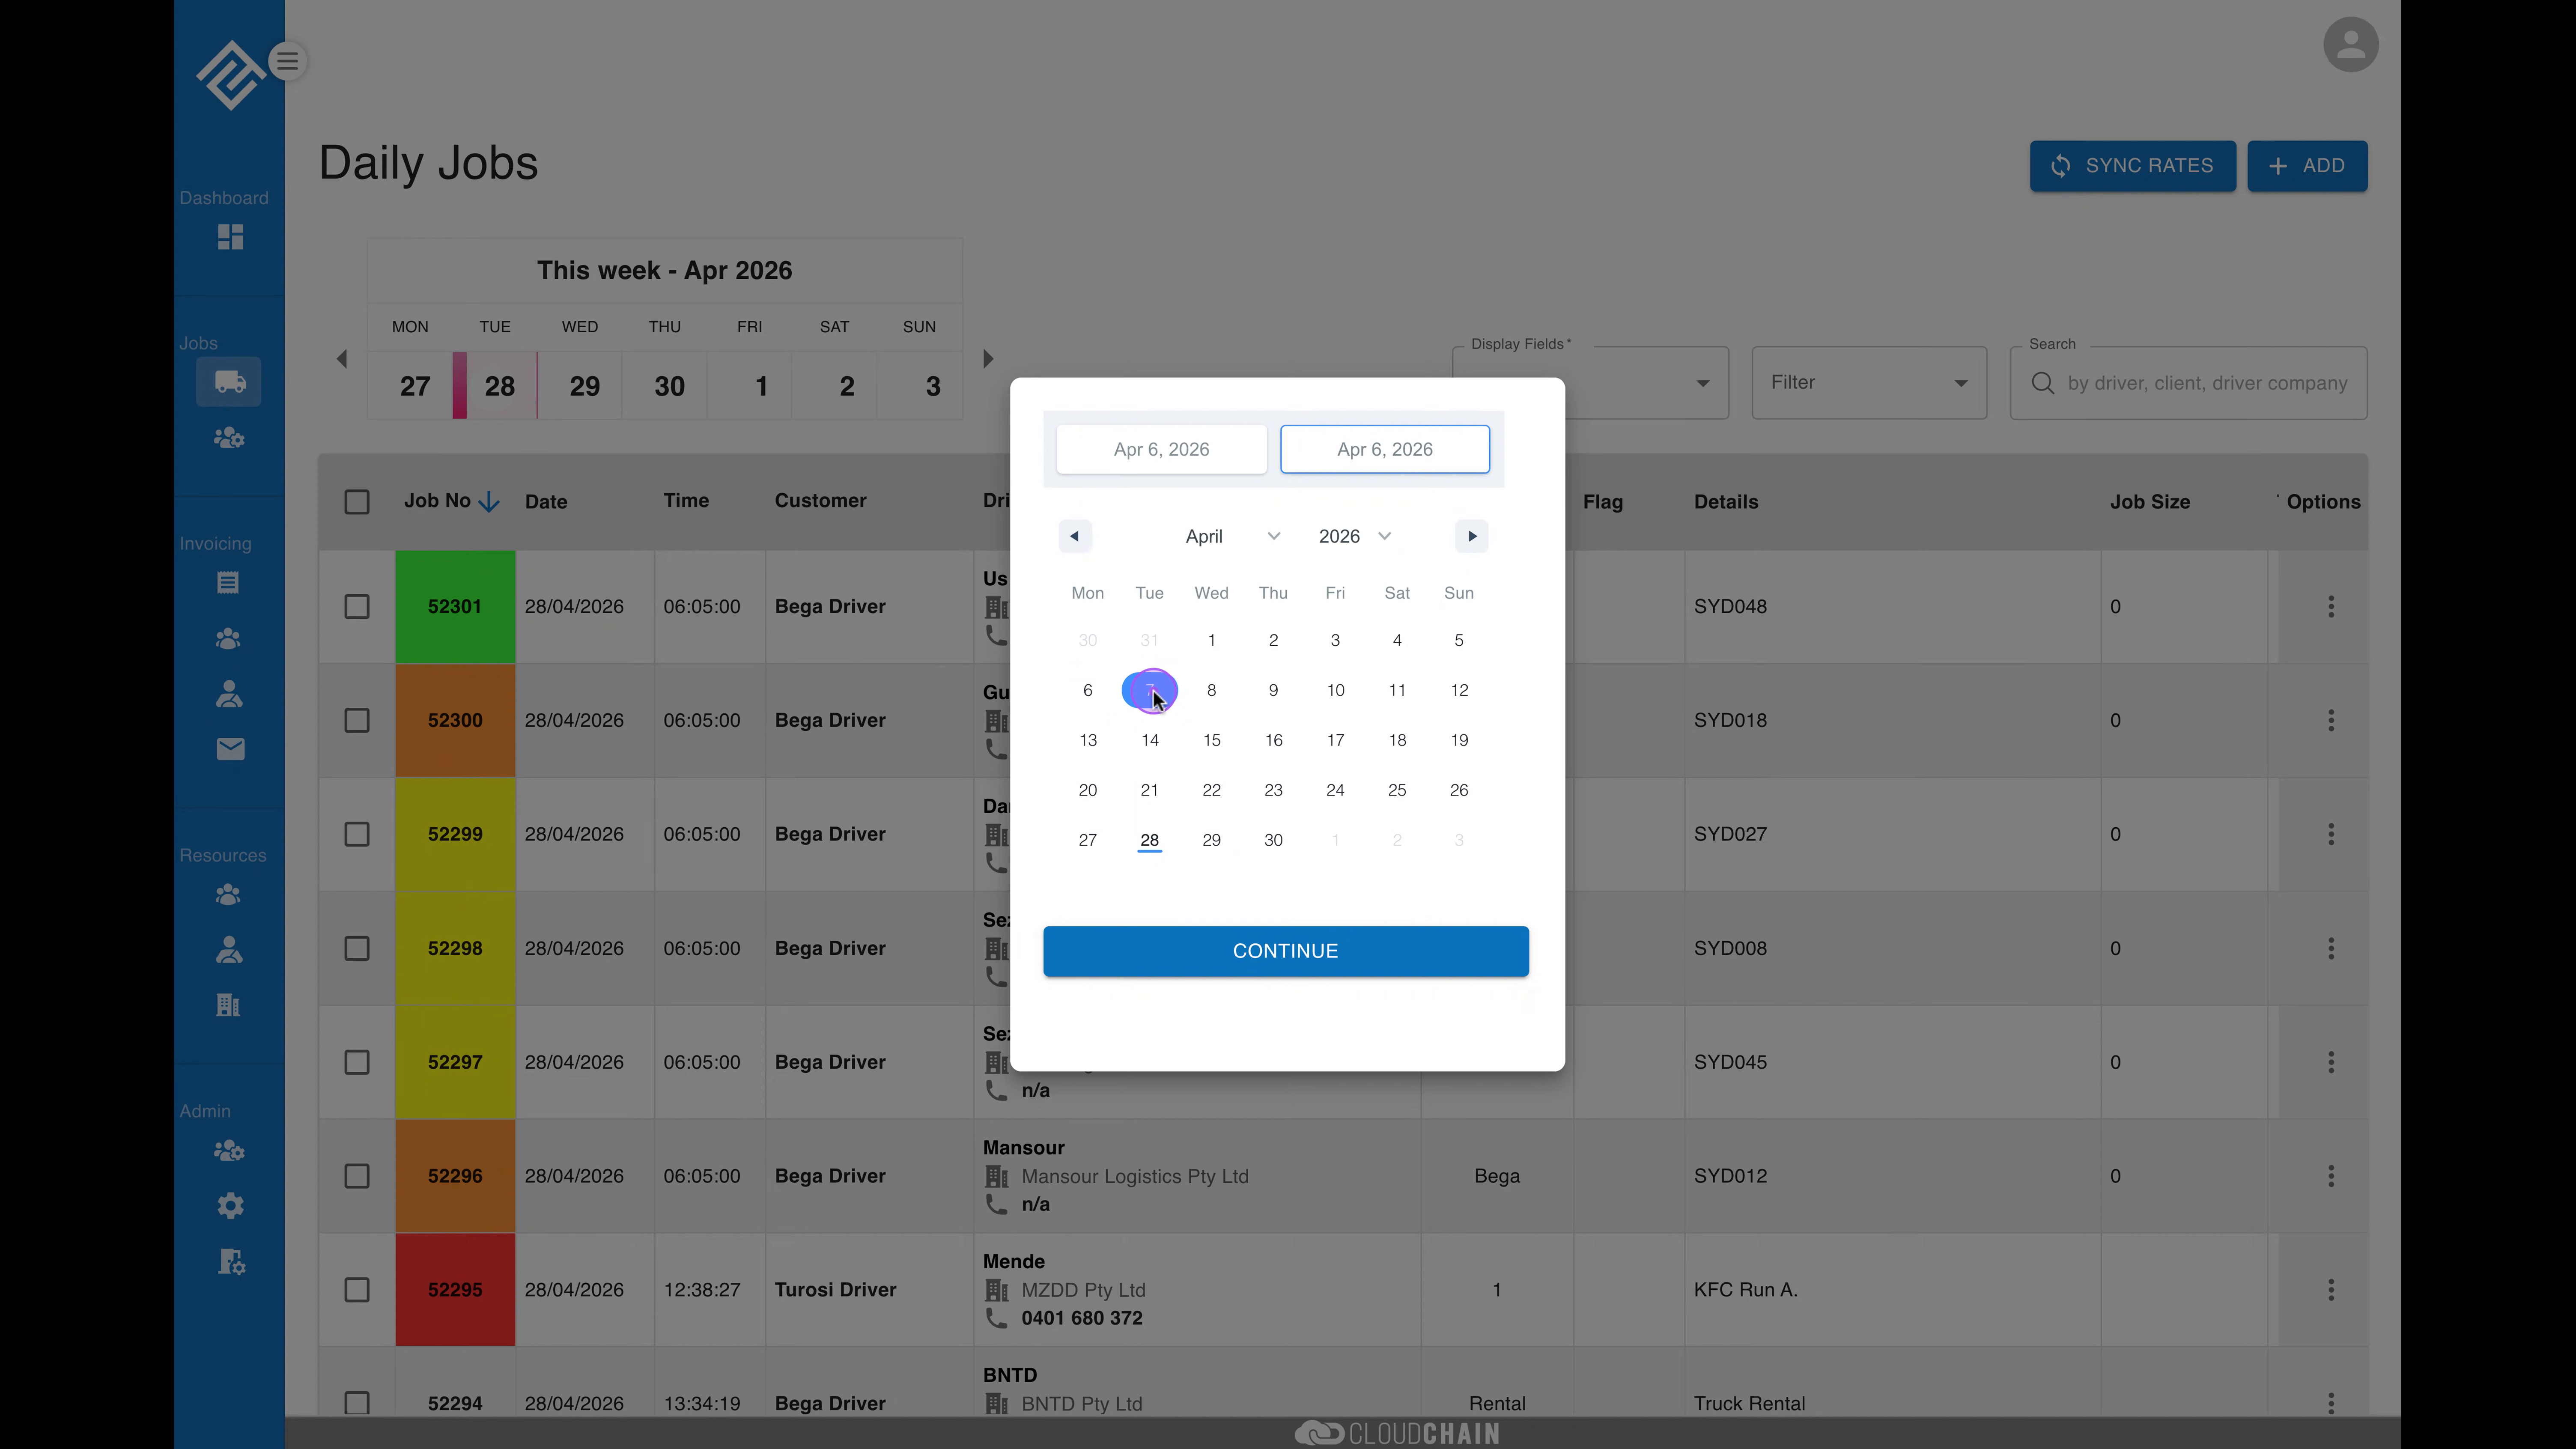
Task: Check the box for job 52301
Action: click(x=357, y=607)
